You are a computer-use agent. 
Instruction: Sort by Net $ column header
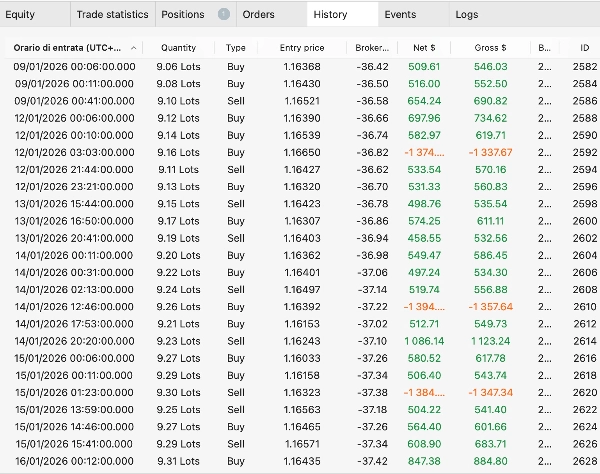pos(424,48)
